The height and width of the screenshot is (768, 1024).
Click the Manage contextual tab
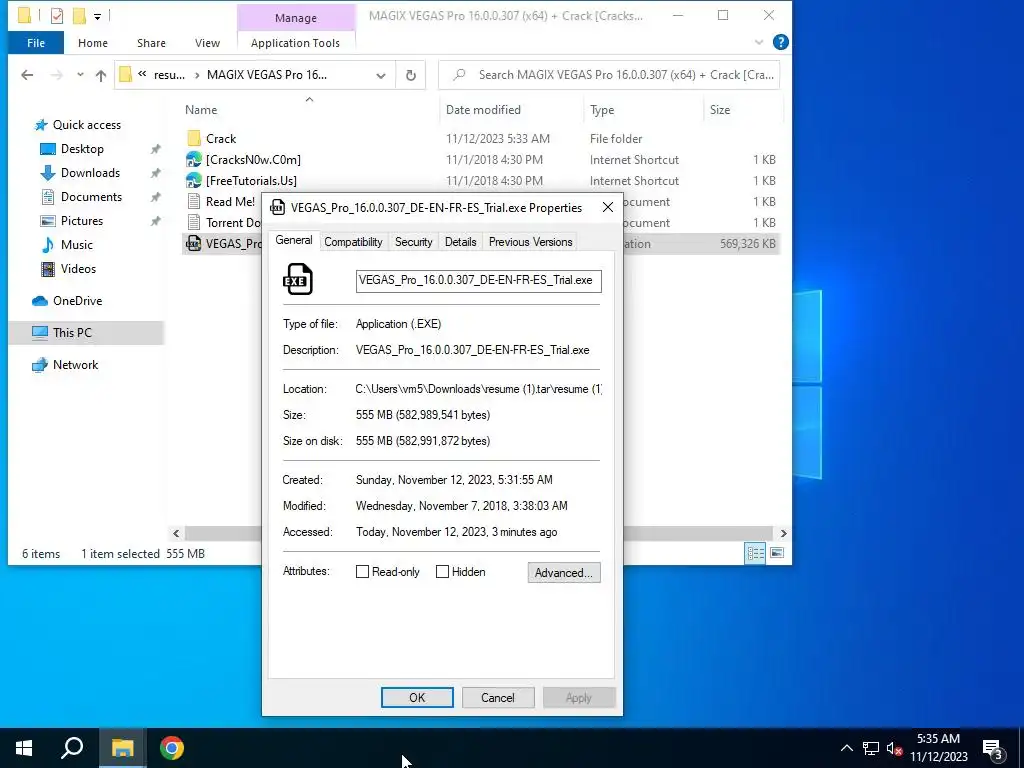pos(296,18)
